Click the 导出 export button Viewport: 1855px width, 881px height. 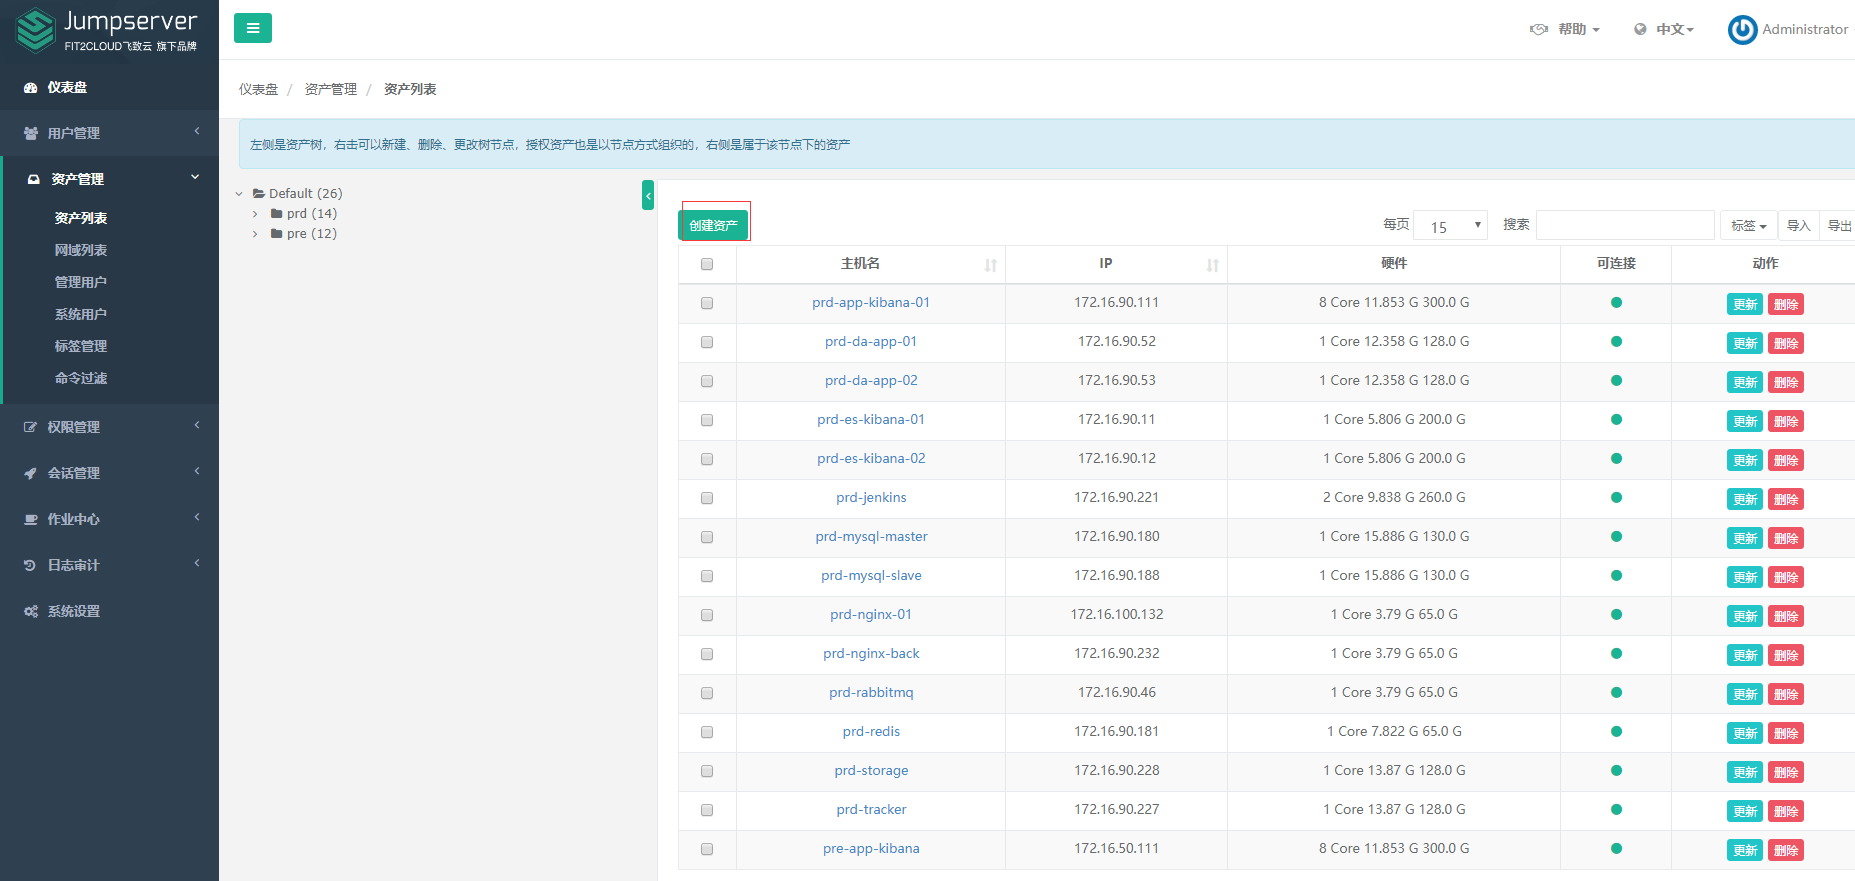1838,226
